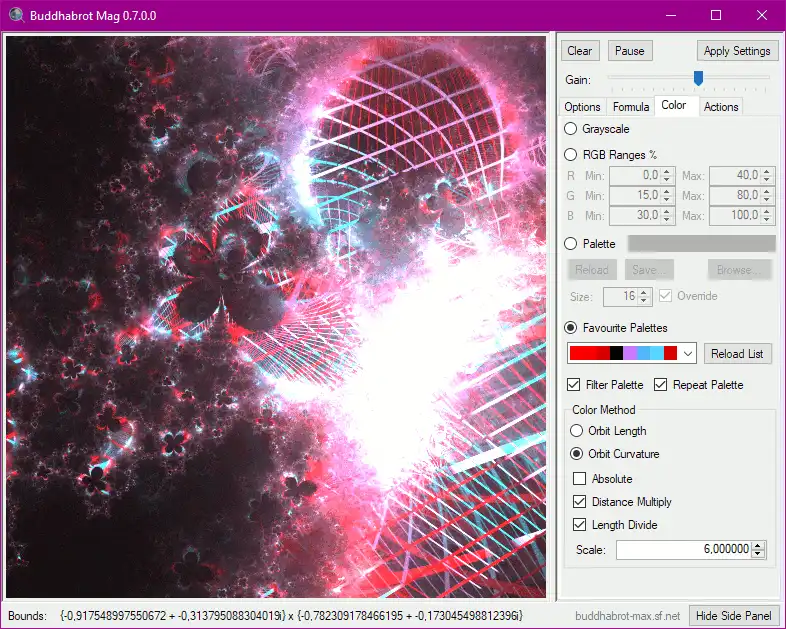
Task: Uncheck Distance Multiply option
Action: (580, 502)
